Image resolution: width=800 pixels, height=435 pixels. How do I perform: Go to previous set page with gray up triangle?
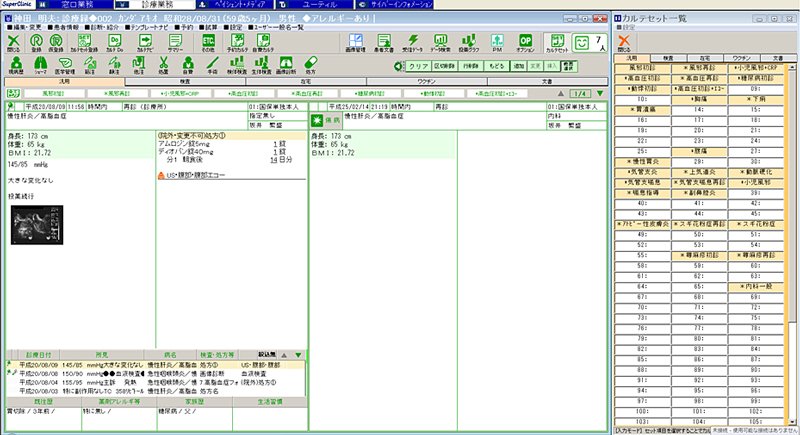coord(561,94)
